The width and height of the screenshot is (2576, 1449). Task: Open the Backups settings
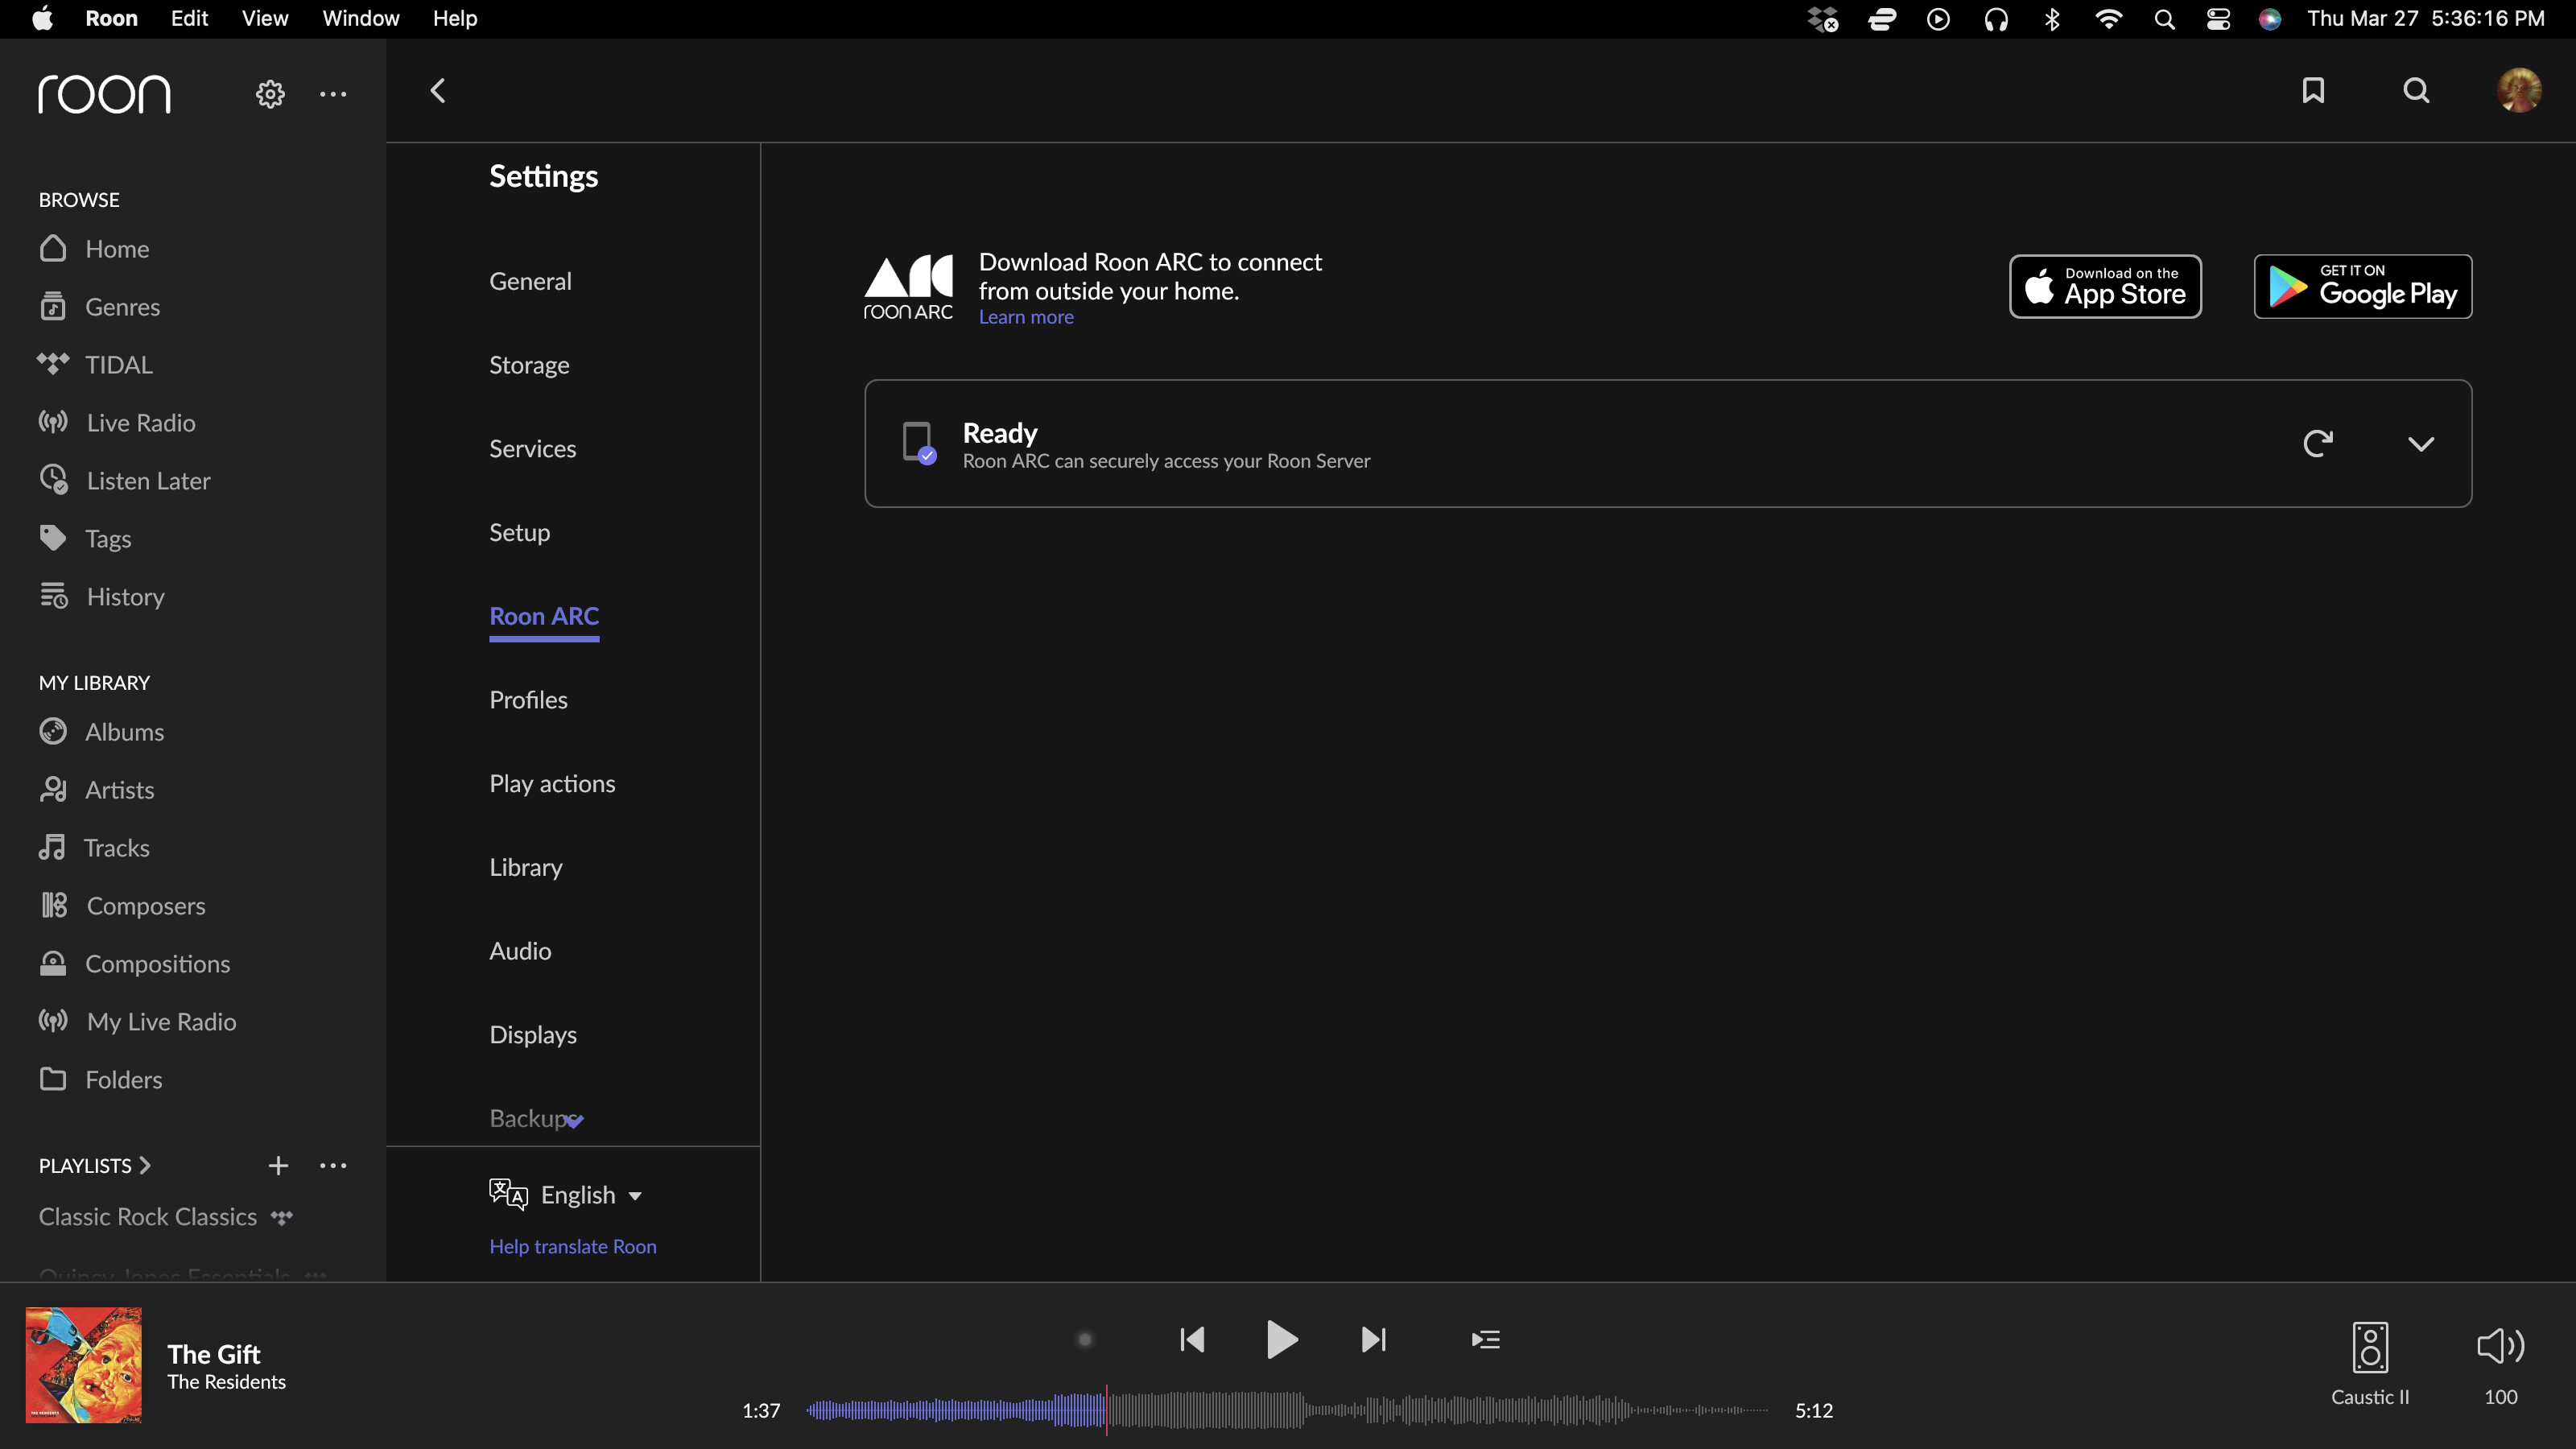(x=533, y=1118)
